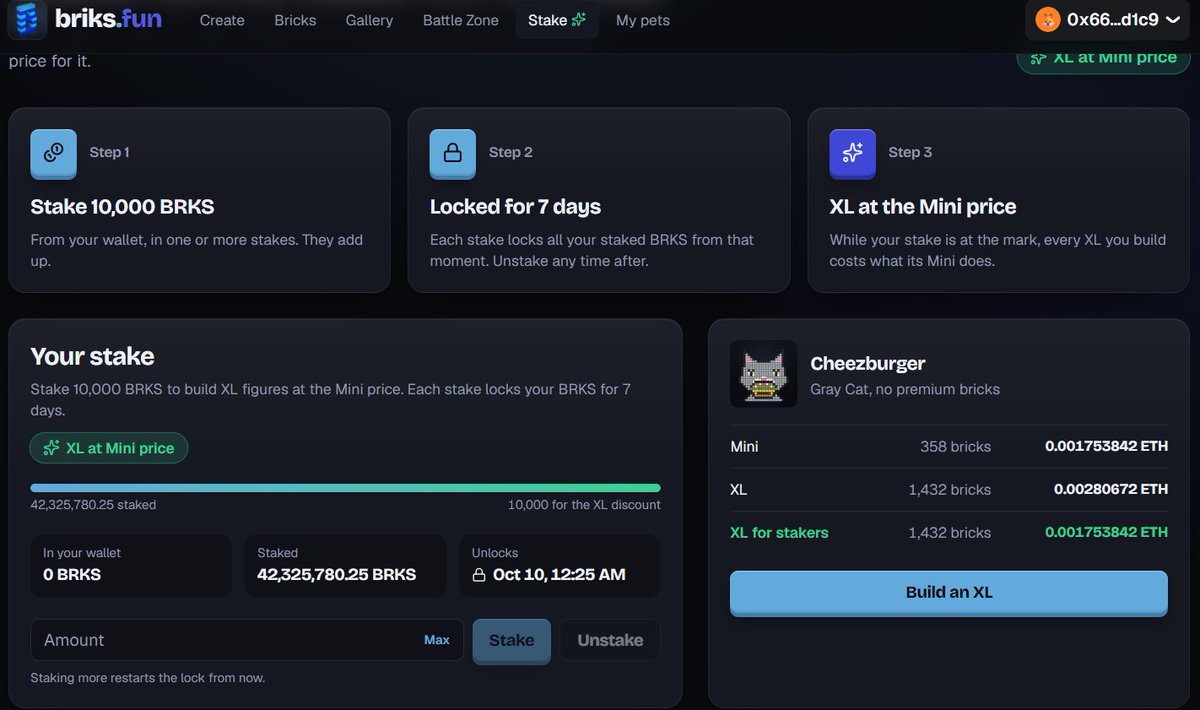
Task: Click the staking progress bar
Action: click(346, 488)
